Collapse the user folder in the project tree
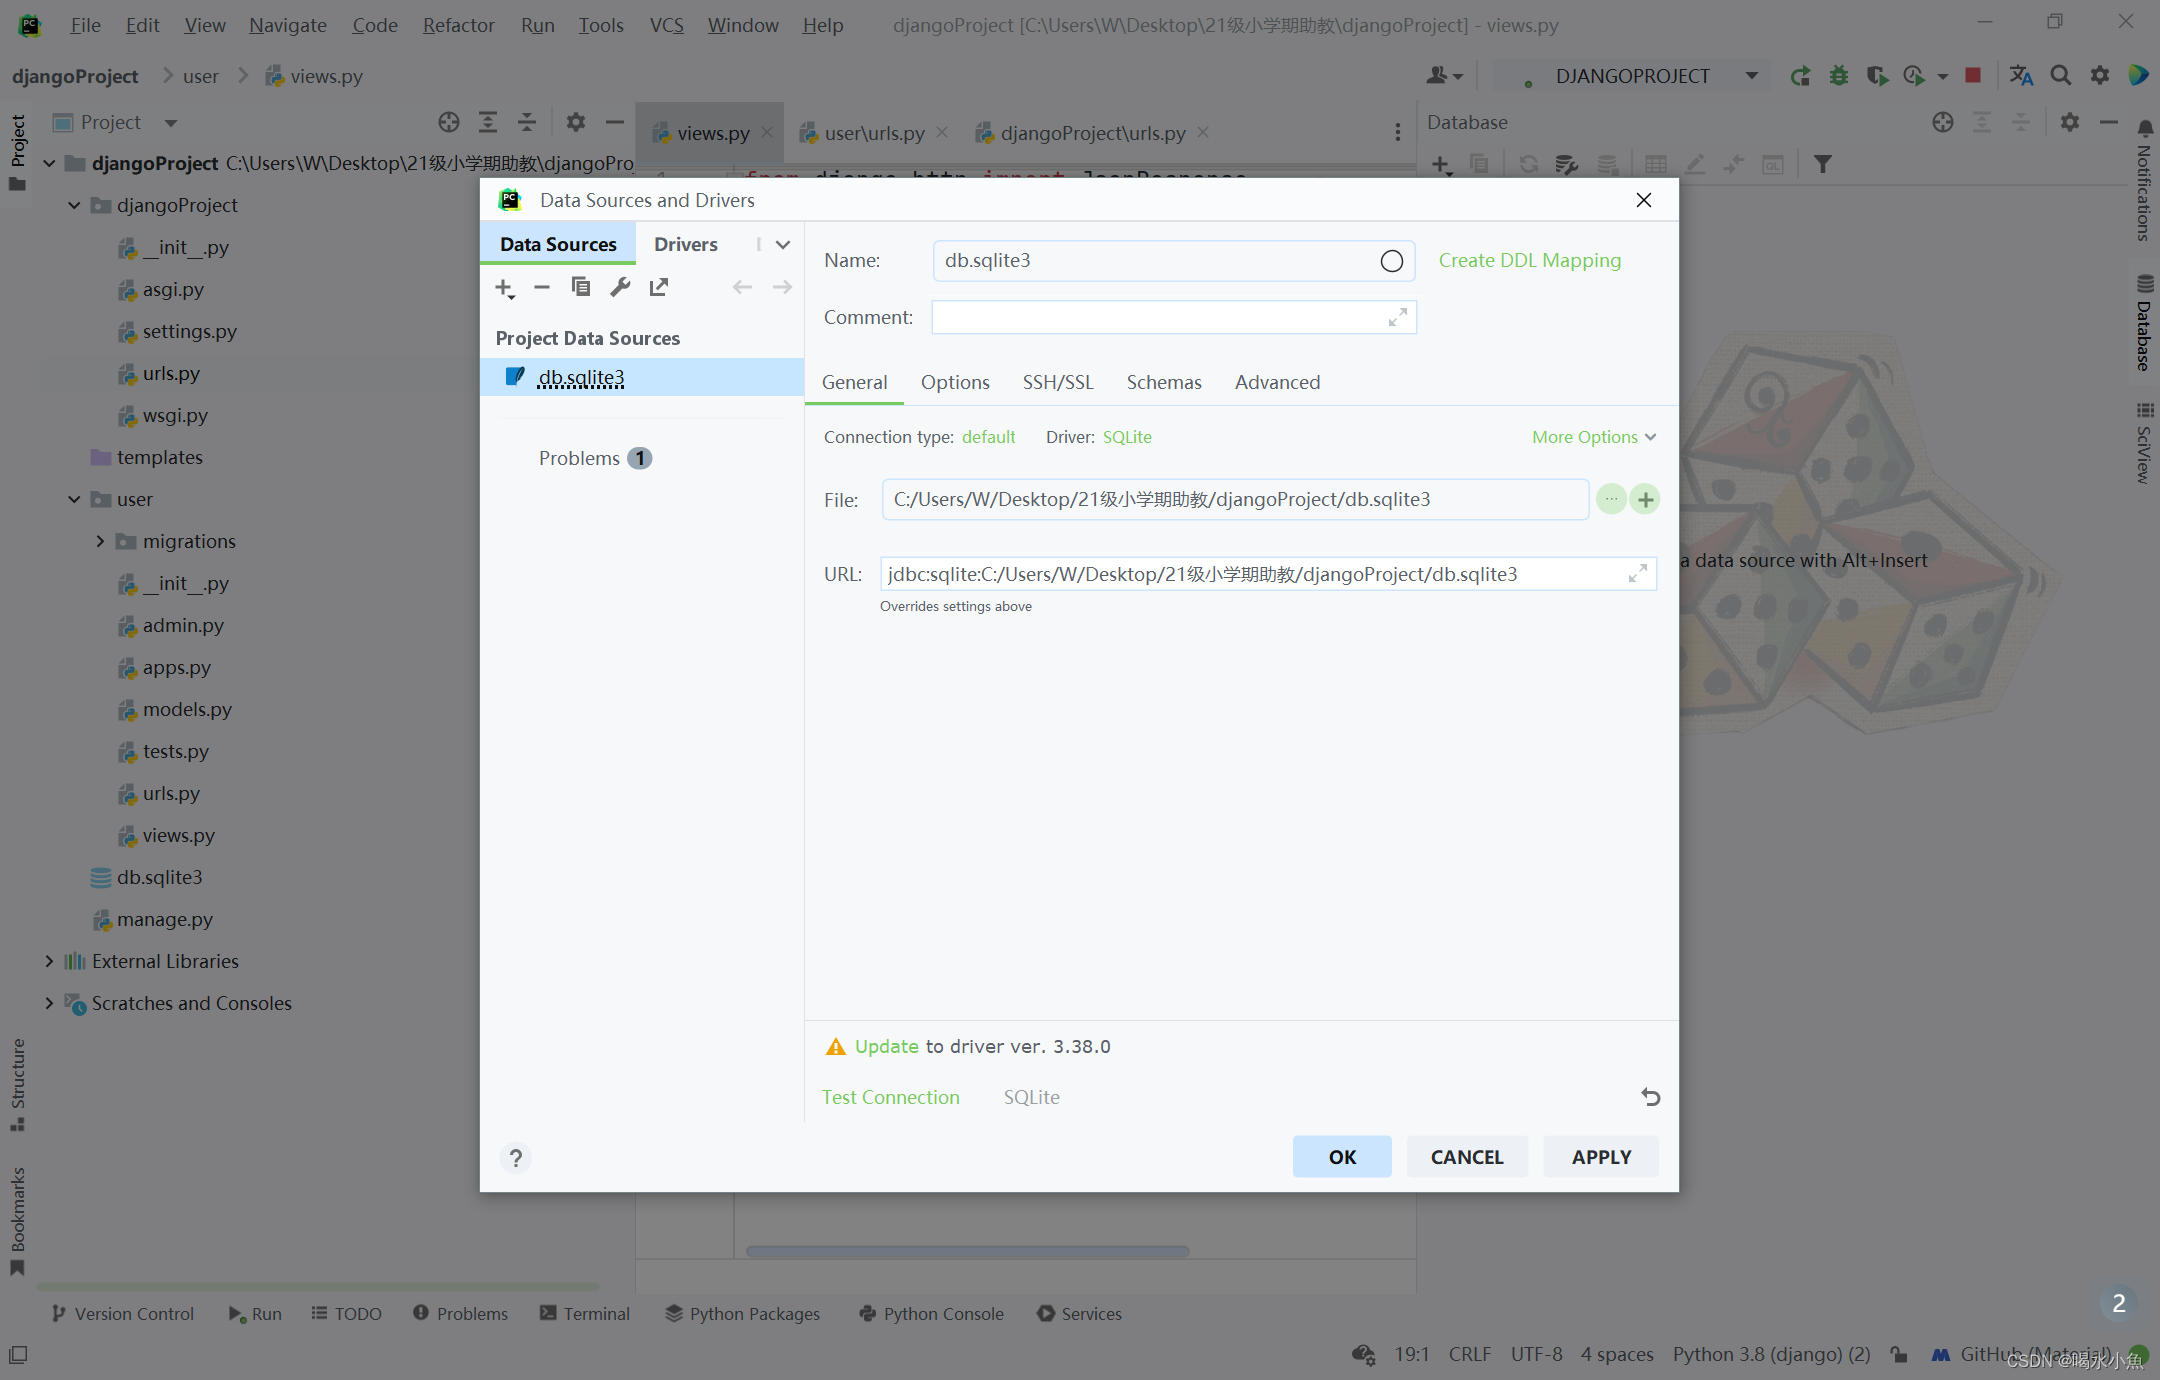This screenshot has width=2160, height=1380. 74,499
